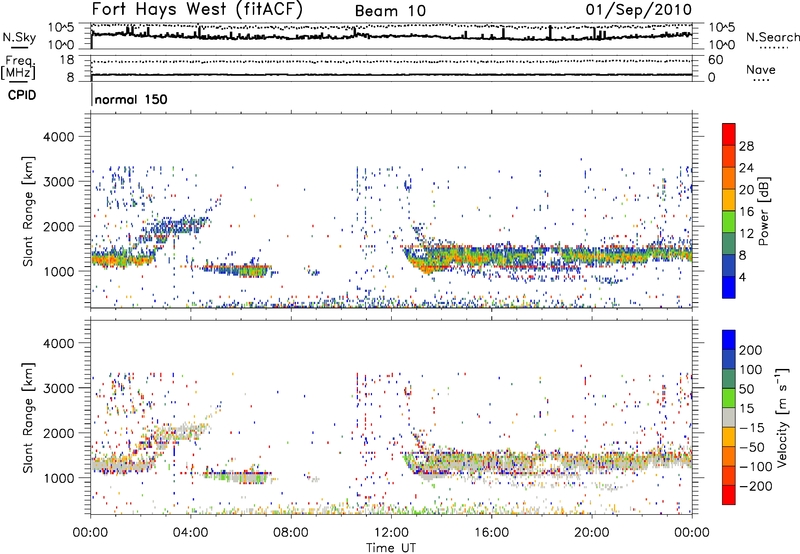Click the '4' tick on power scale
800x554 pixels.
click(x=742, y=277)
